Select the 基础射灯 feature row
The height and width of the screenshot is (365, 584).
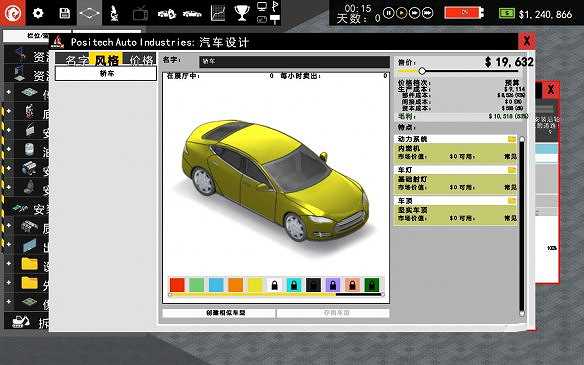click(x=456, y=183)
